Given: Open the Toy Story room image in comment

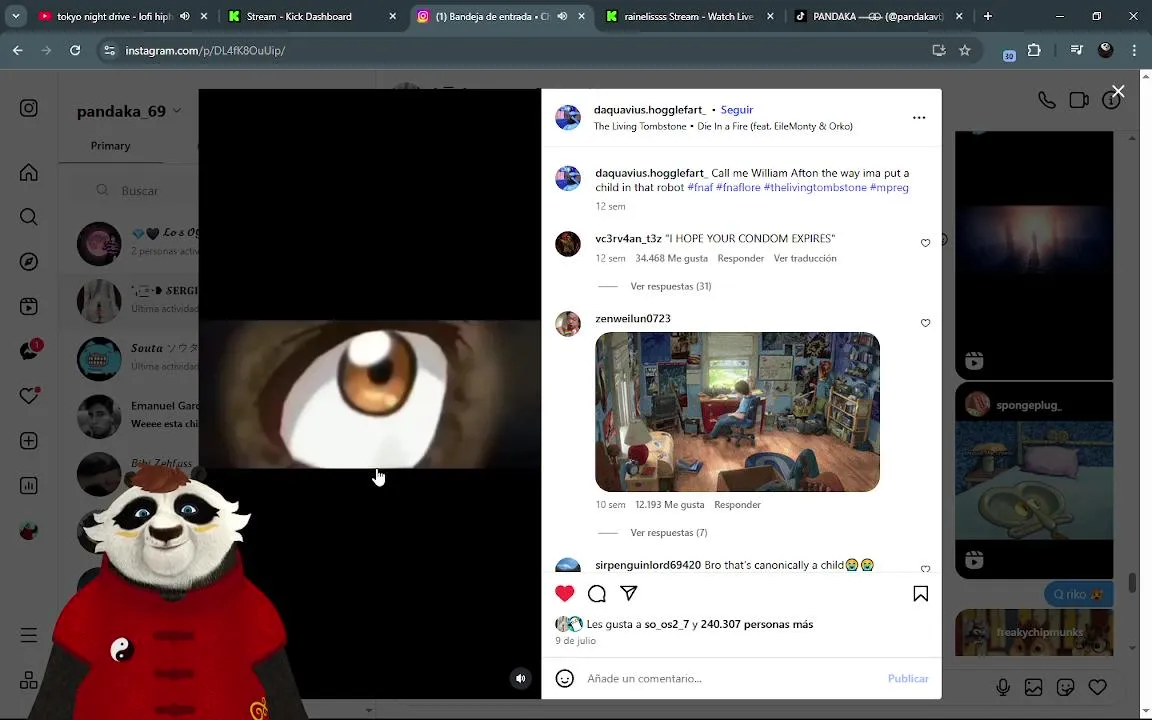Looking at the screenshot, I should click(737, 411).
